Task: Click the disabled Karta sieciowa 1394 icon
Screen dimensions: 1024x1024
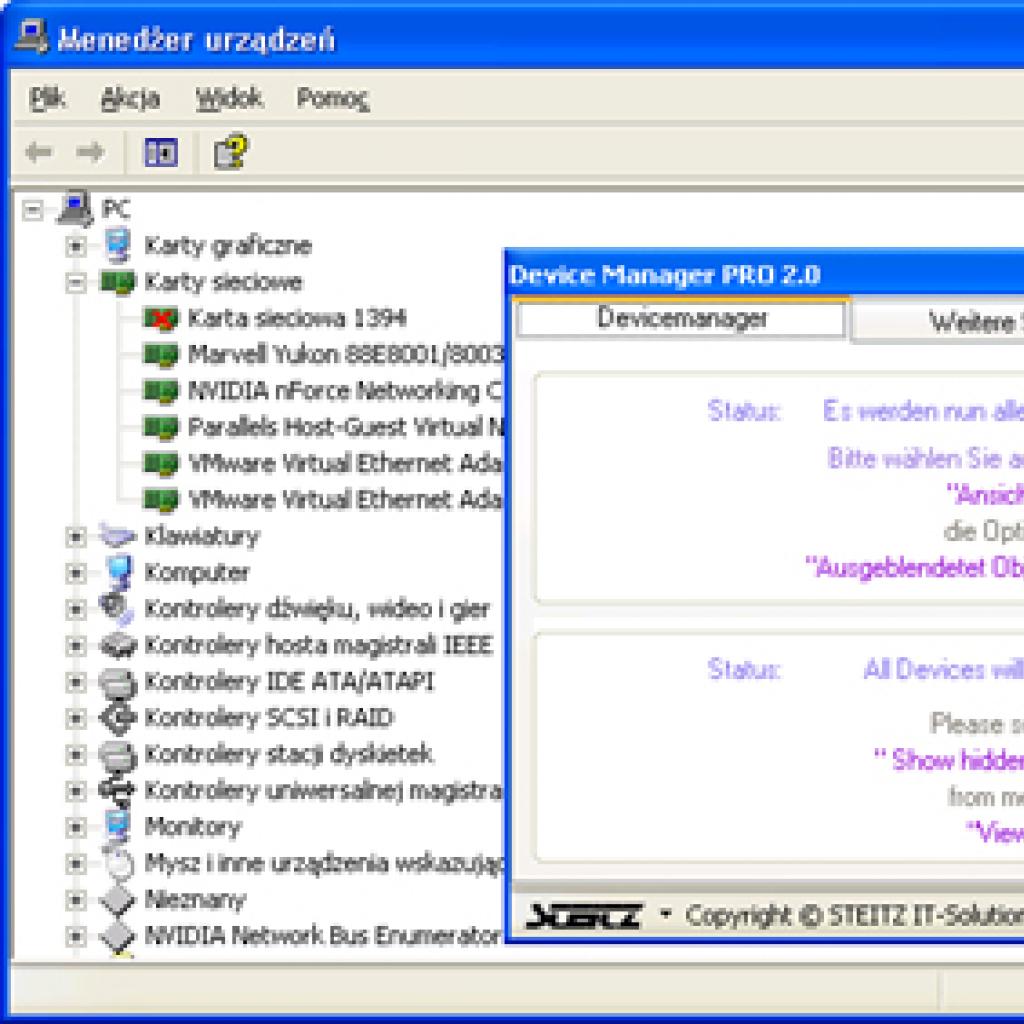Action: click(x=161, y=319)
